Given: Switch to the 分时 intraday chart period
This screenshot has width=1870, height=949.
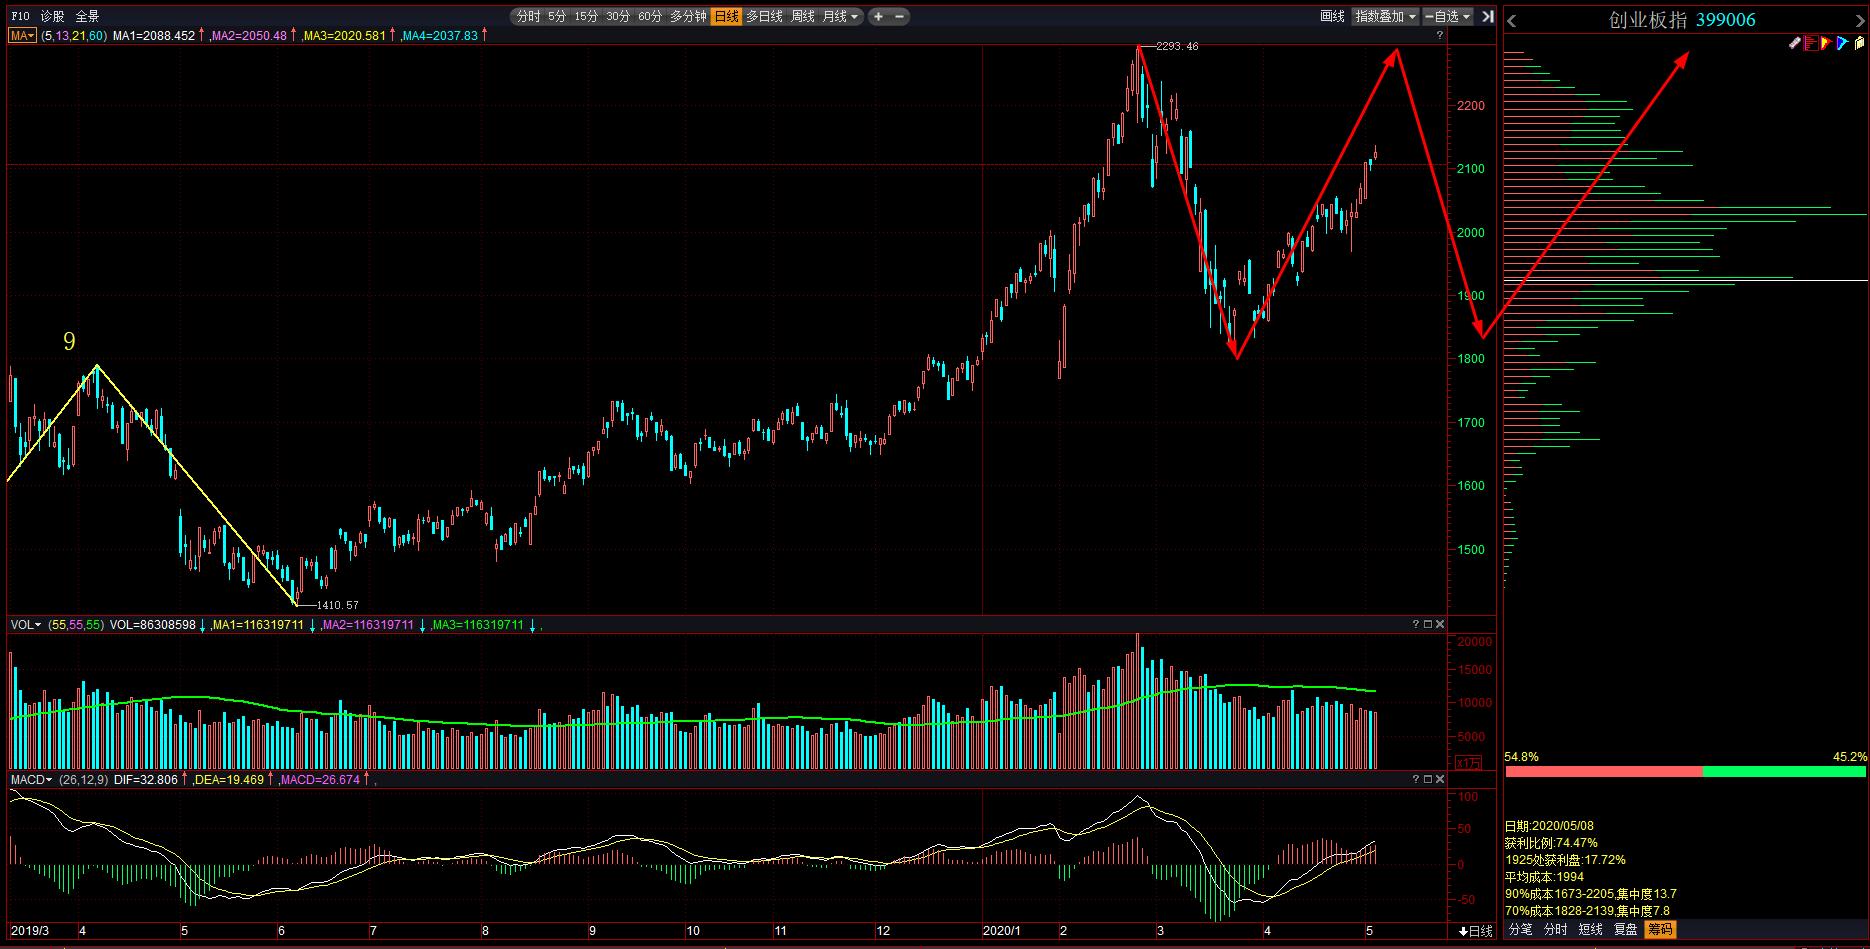Looking at the screenshot, I should [x=527, y=16].
